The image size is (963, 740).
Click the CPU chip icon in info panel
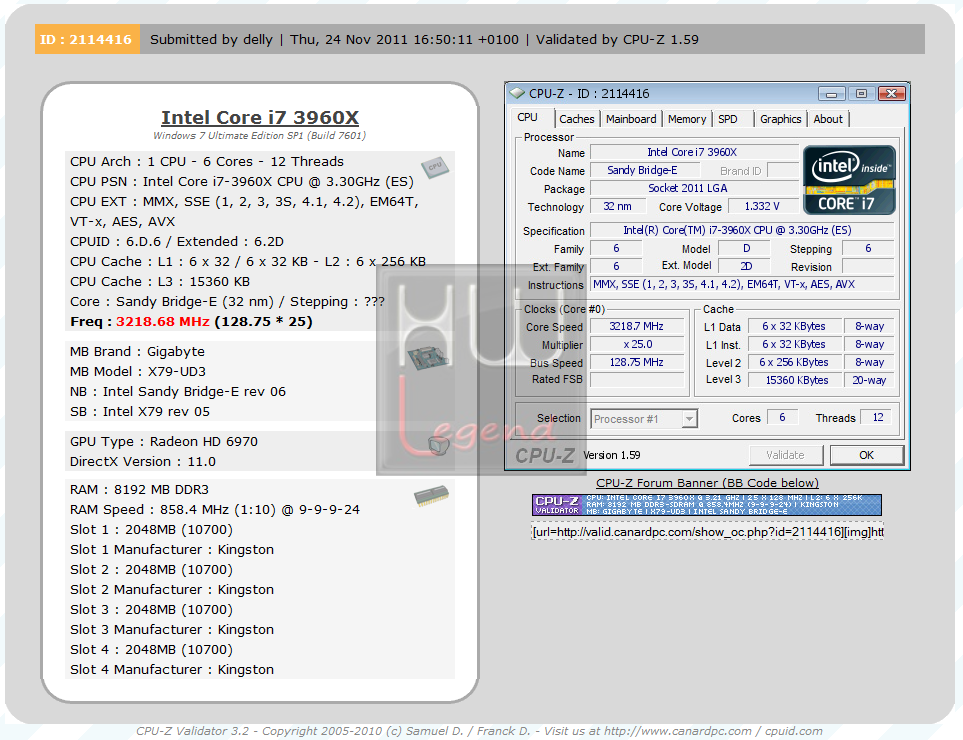(x=435, y=167)
